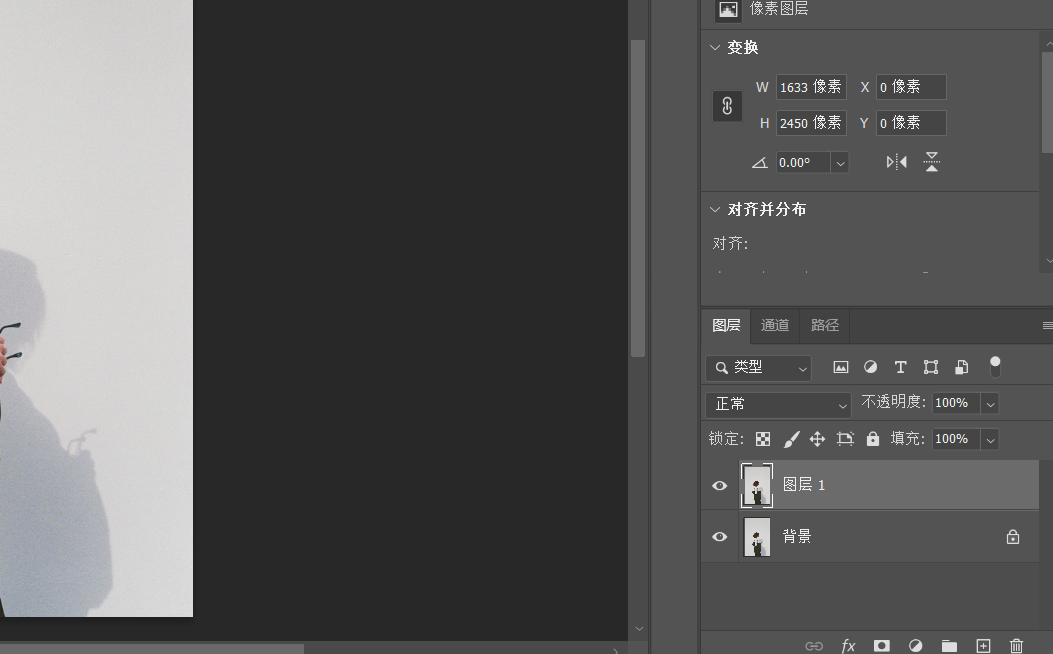The width and height of the screenshot is (1053, 654).
Task: Click the 锁定: label
Action: pyautogui.click(x=727, y=439)
